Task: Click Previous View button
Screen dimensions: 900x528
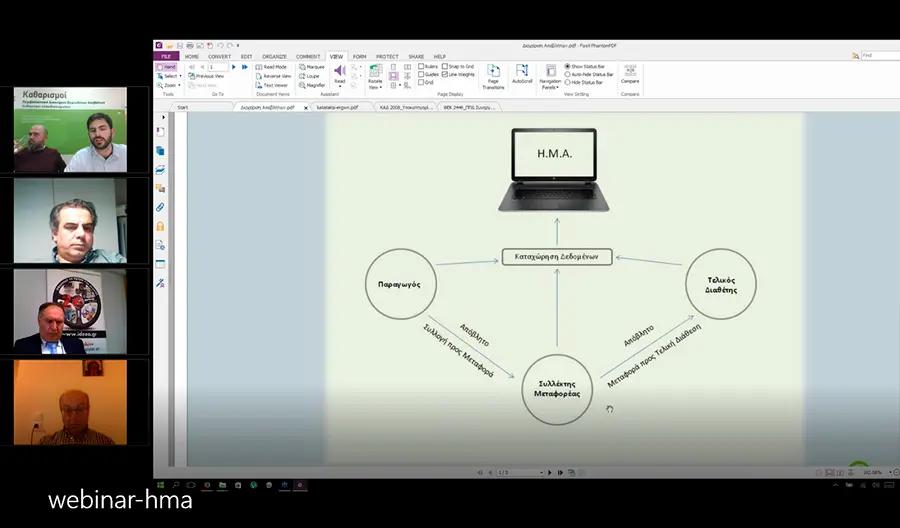Action: 206,76
